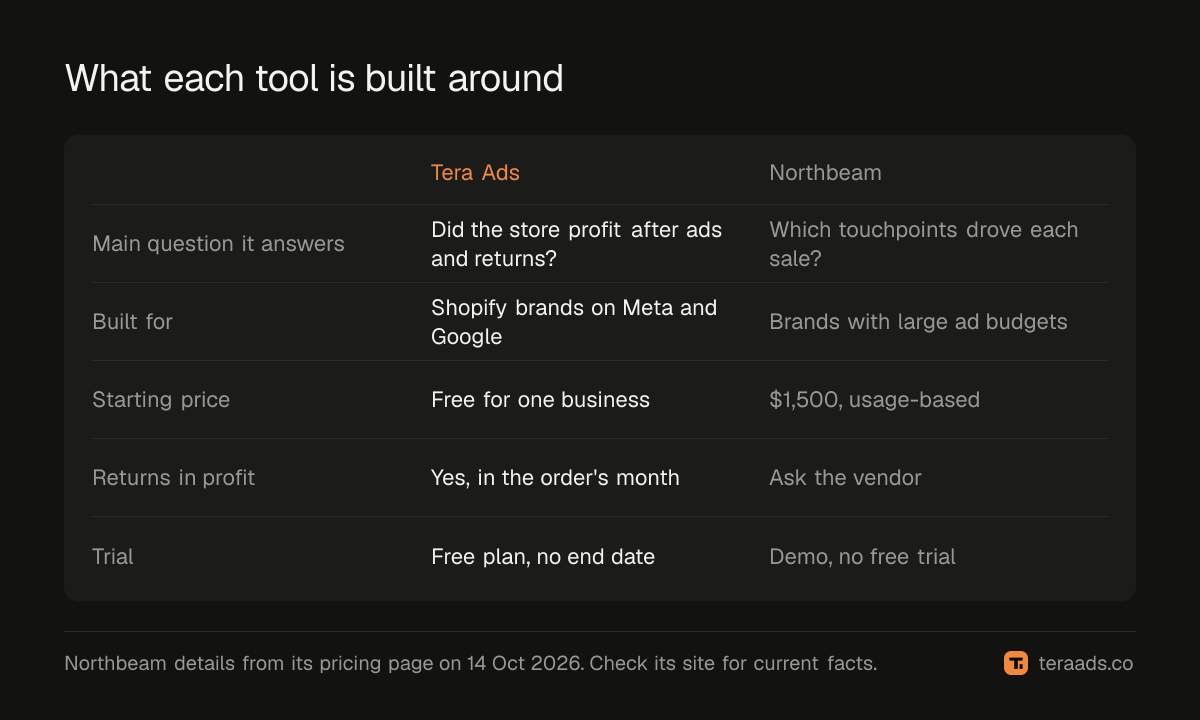Click the '$1,500, usage-based' cell
This screenshot has height=720, width=1200.
(x=874, y=400)
